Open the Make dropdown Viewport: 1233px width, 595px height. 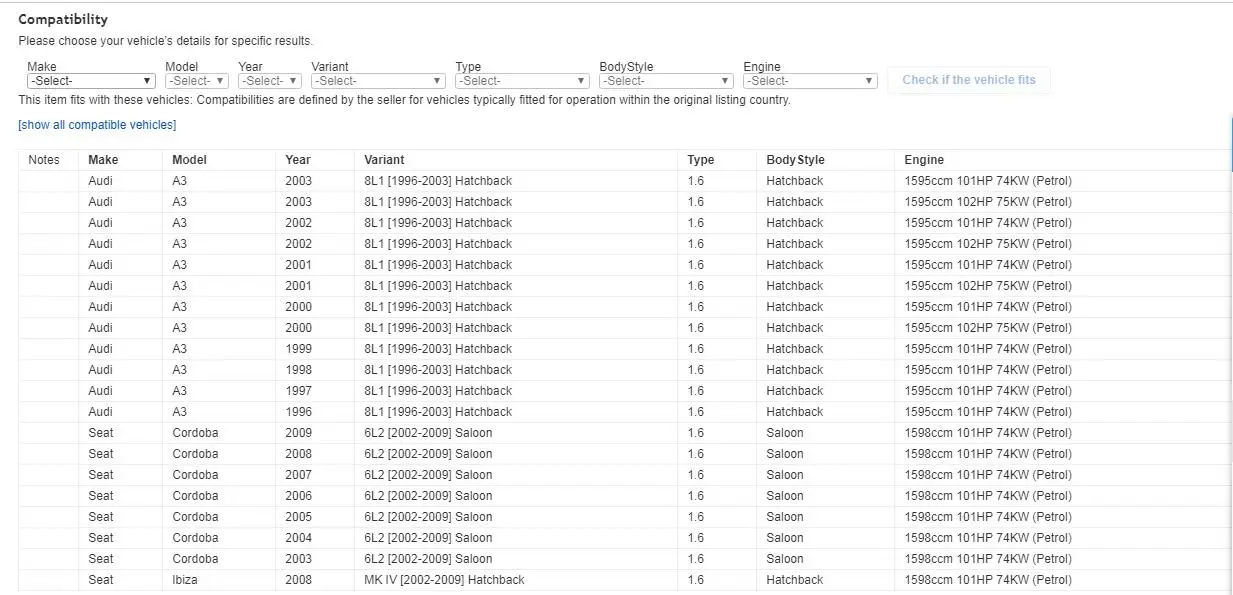(91, 81)
